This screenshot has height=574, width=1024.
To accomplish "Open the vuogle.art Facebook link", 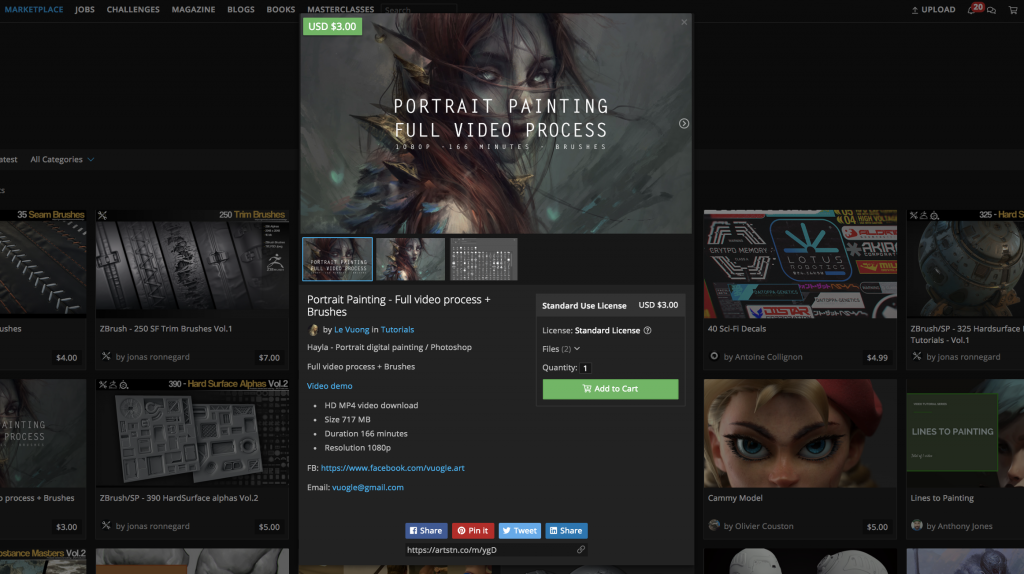I will 392,468.
